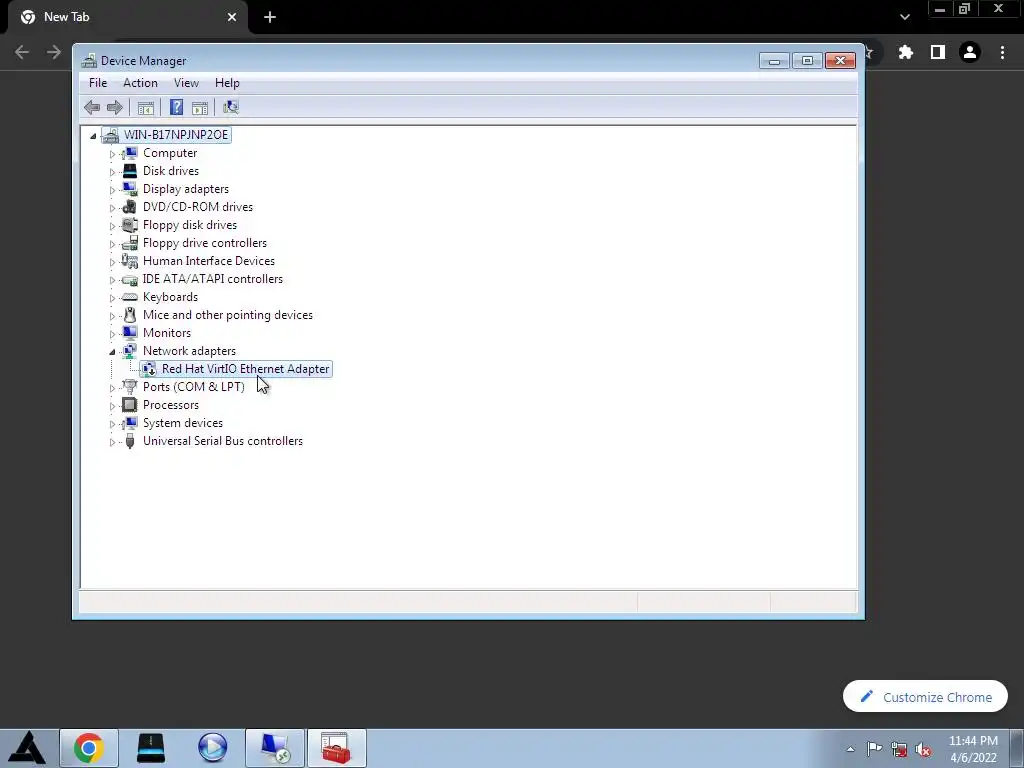Select the IDE ATA/ATAPI controllers label
Image resolution: width=1024 pixels, height=768 pixels.
click(x=213, y=279)
